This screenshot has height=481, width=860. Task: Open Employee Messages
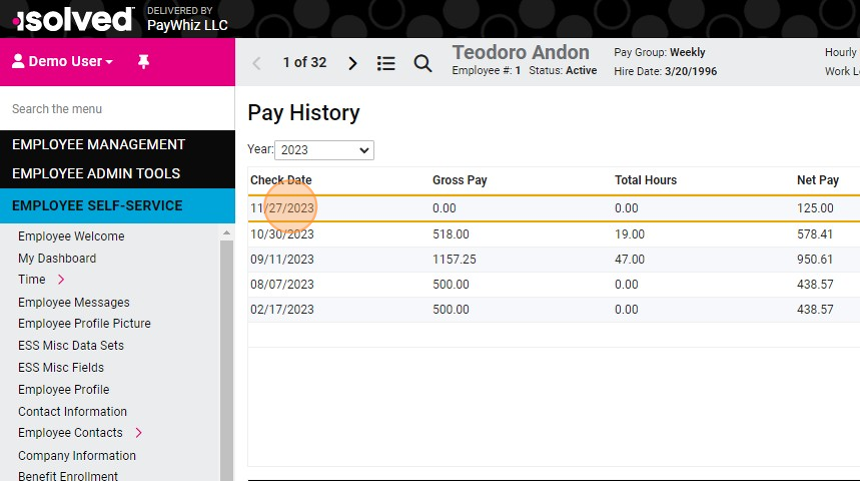click(x=74, y=302)
